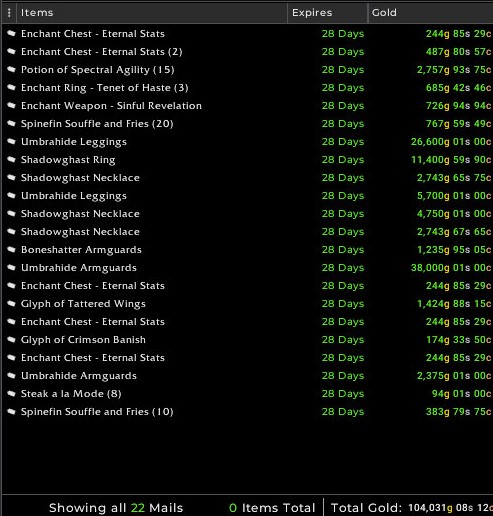Click 28 Days expiry for Shadowghast Ring

343,160
